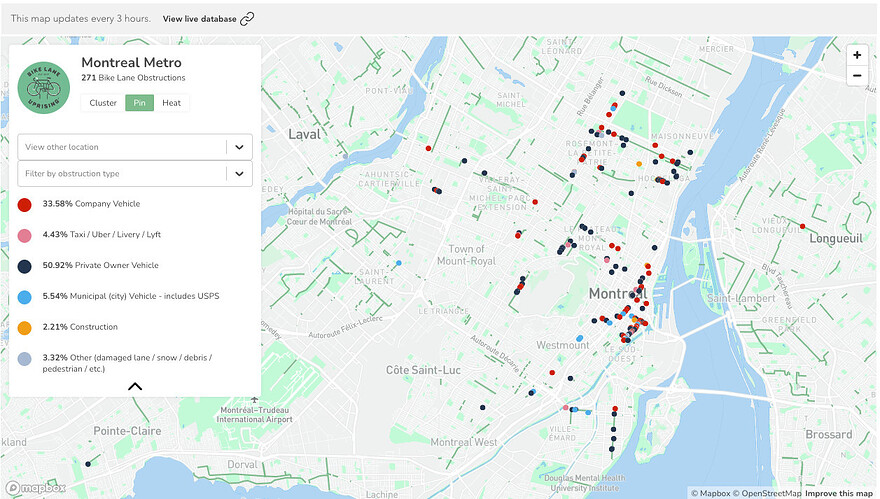
Task: Click the dark navy Private Owner Vehicle swatch
Action: click(x=24, y=266)
